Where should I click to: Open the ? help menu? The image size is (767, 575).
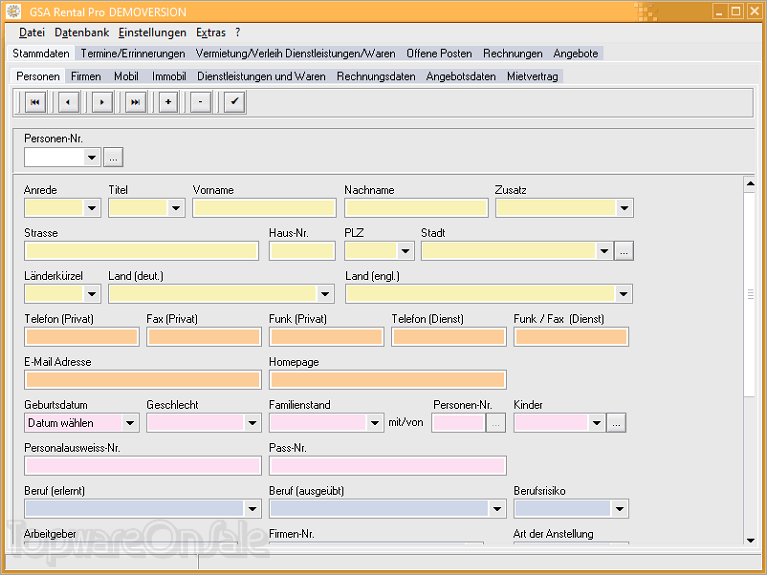[238, 33]
